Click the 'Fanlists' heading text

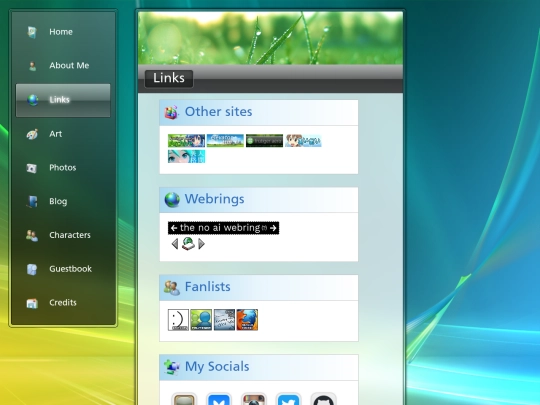(208, 287)
